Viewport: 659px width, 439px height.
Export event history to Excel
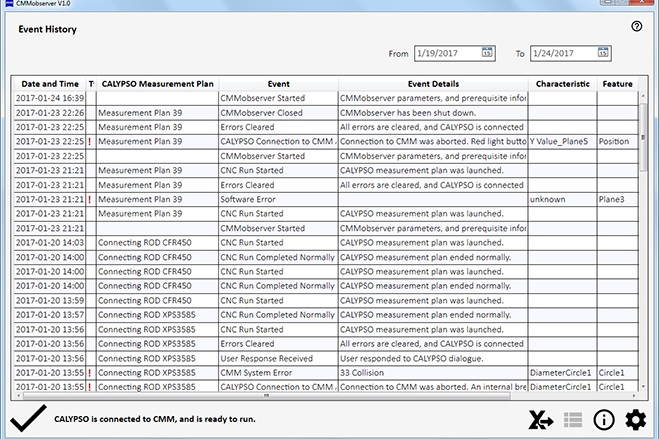[541, 420]
